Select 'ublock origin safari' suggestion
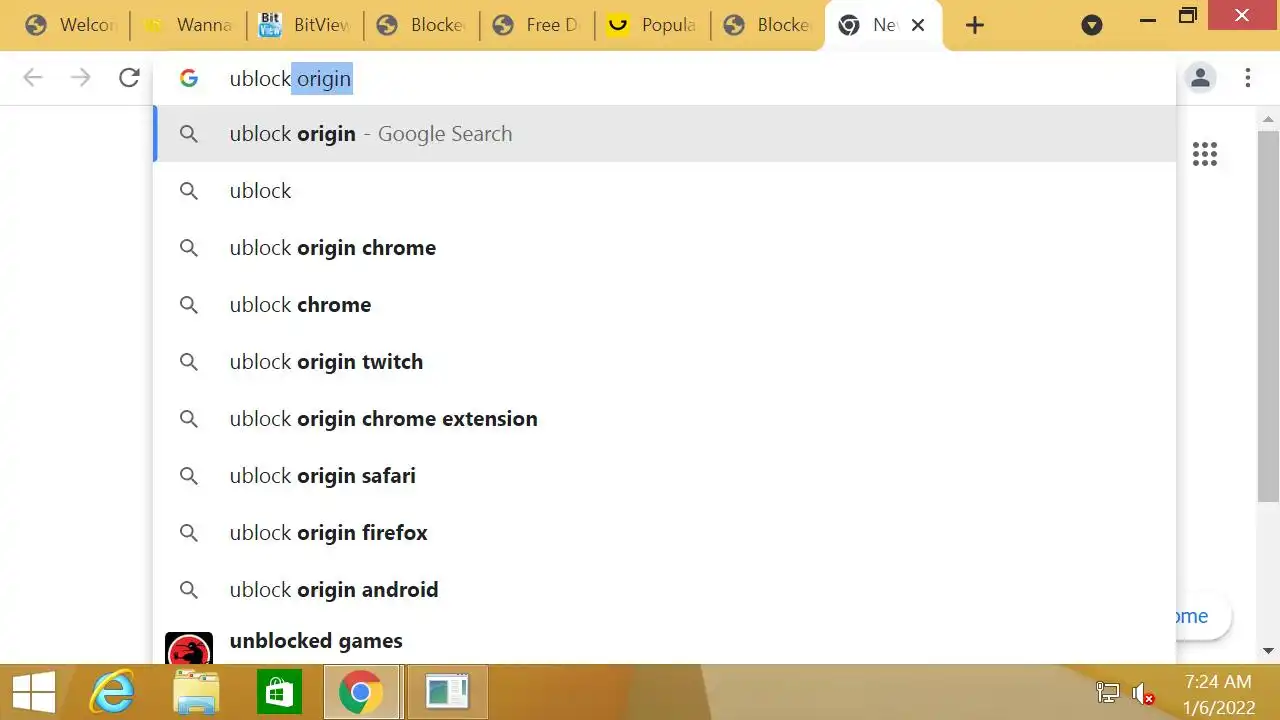The width and height of the screenshot is (1280, 720). click(665, 476)
